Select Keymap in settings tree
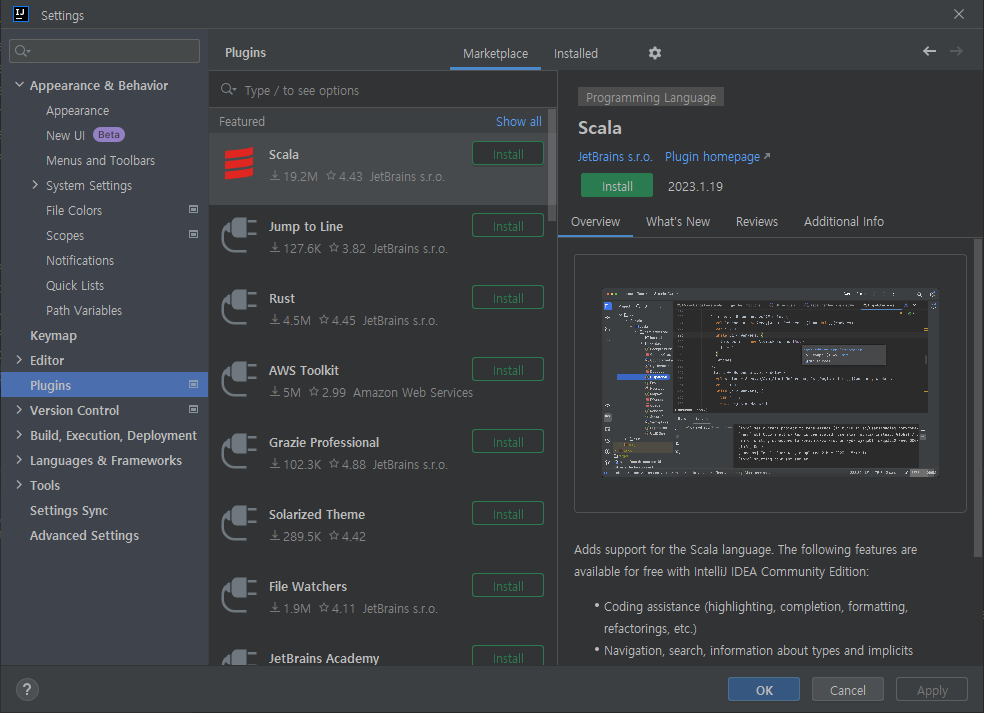 pyautogui.click(x=53, y=335)
